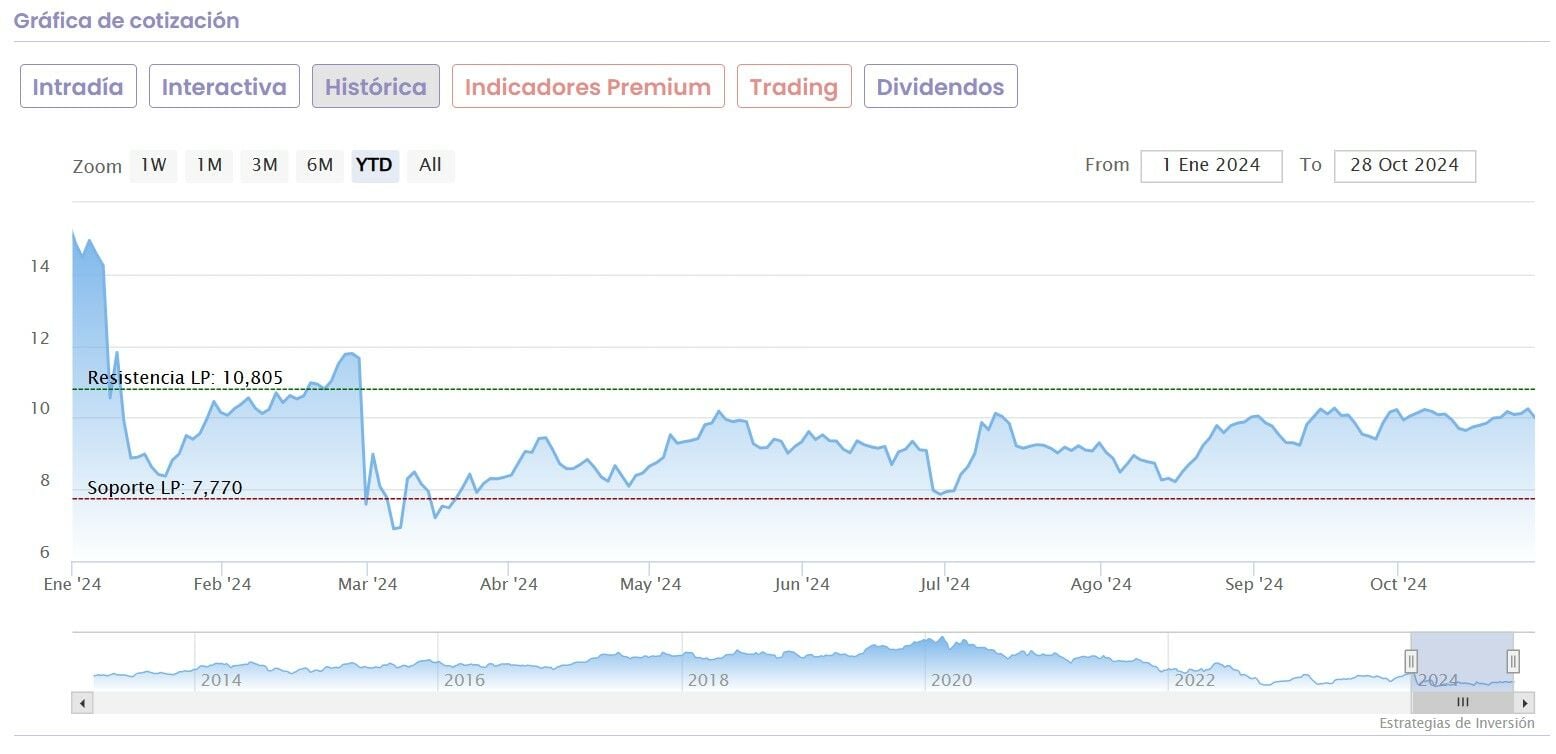Click the From date field
The image size is (1556, 754).
pyautogui.click(x=1211, y=166)
